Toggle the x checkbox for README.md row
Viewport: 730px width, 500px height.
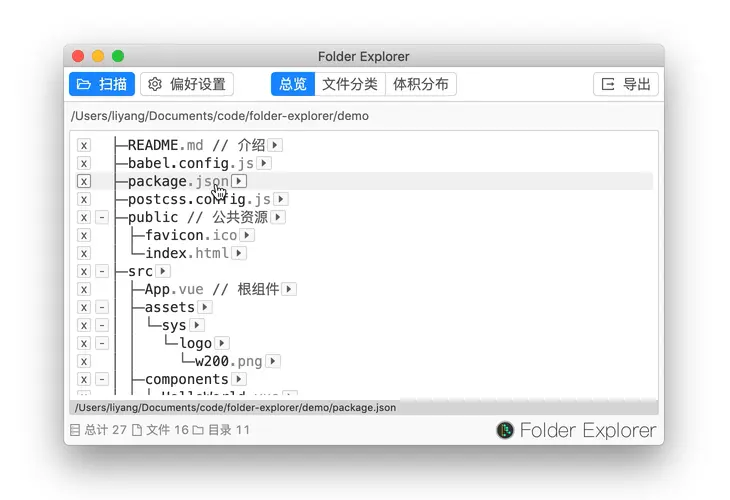[84, 145]
